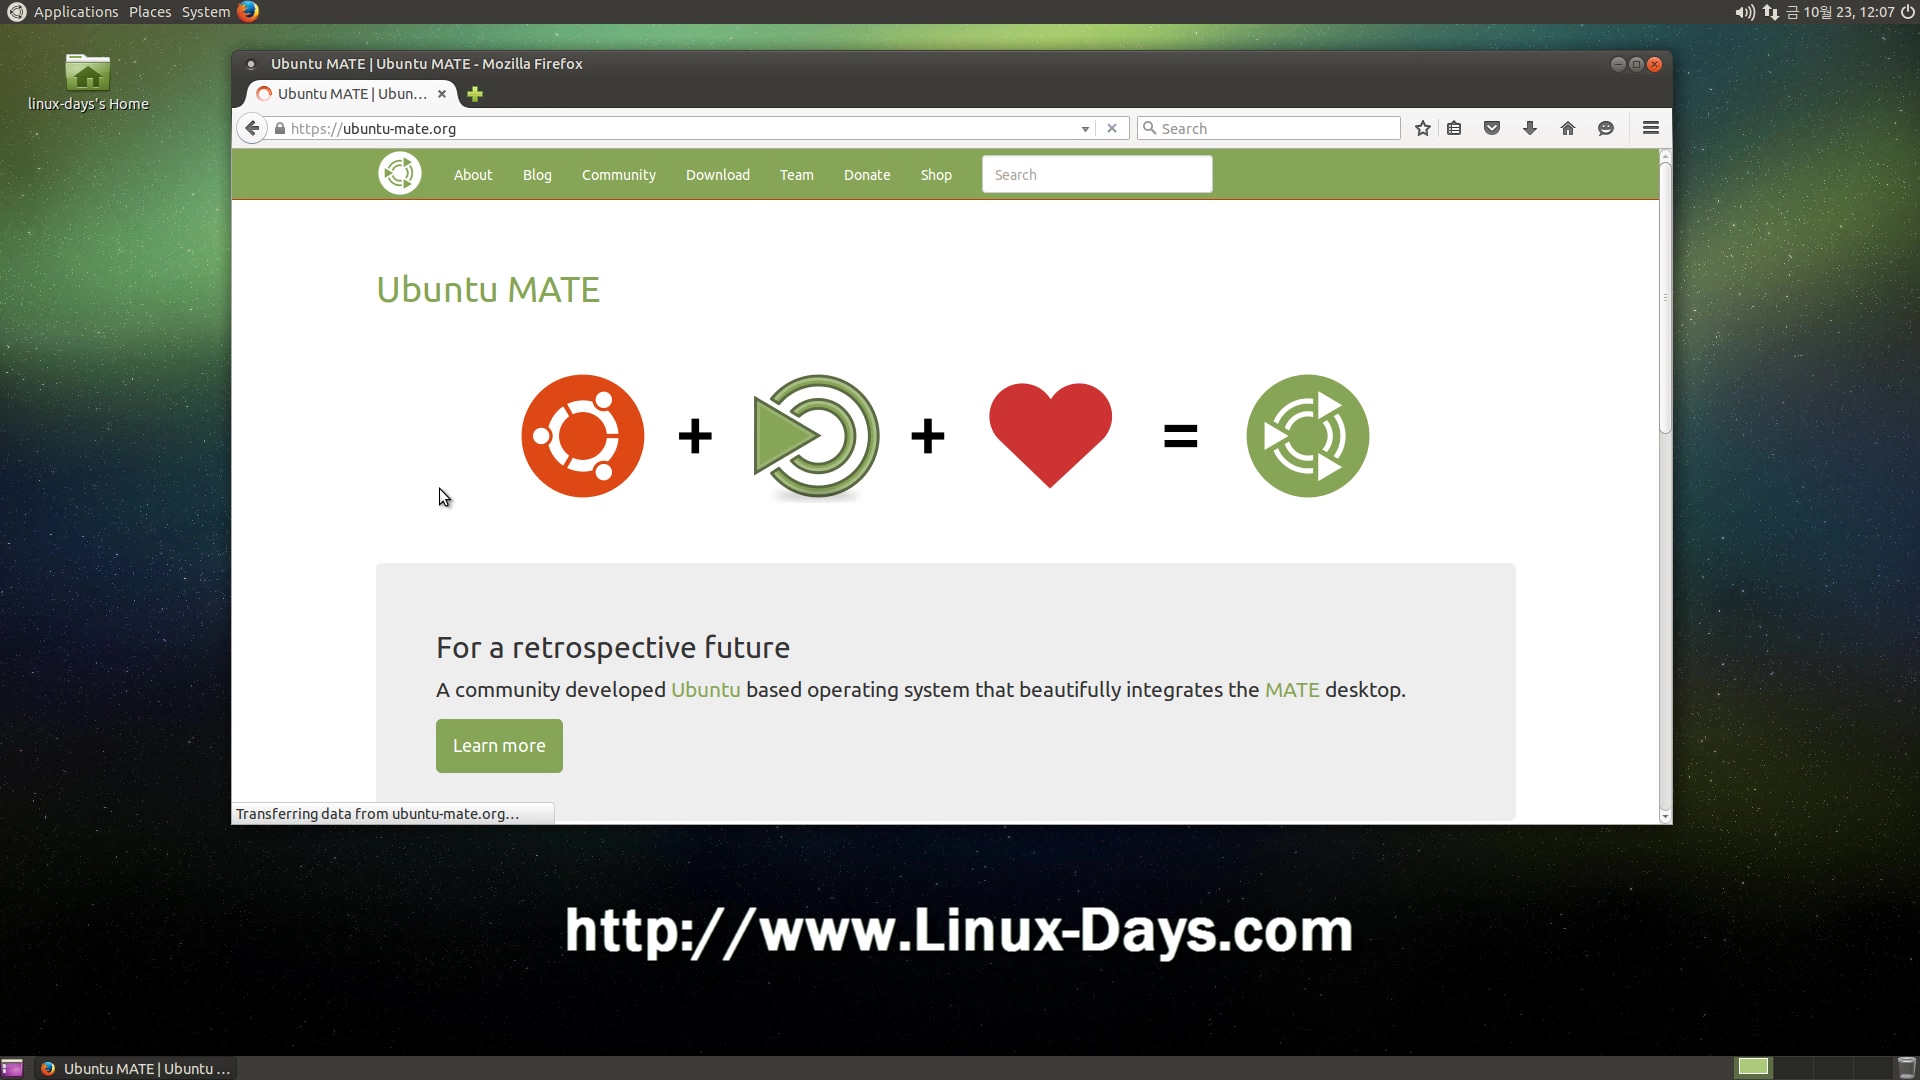Open the Hello chat bubble icon

[1606, 128]
